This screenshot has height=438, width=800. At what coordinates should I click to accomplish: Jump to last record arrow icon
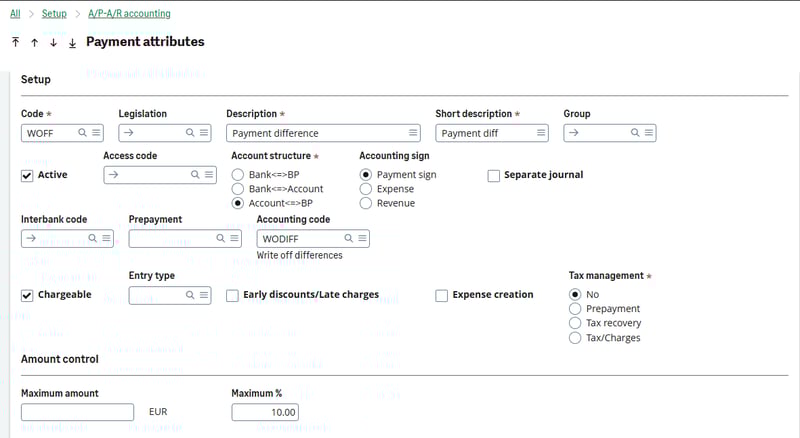click(x=72, y=43)
